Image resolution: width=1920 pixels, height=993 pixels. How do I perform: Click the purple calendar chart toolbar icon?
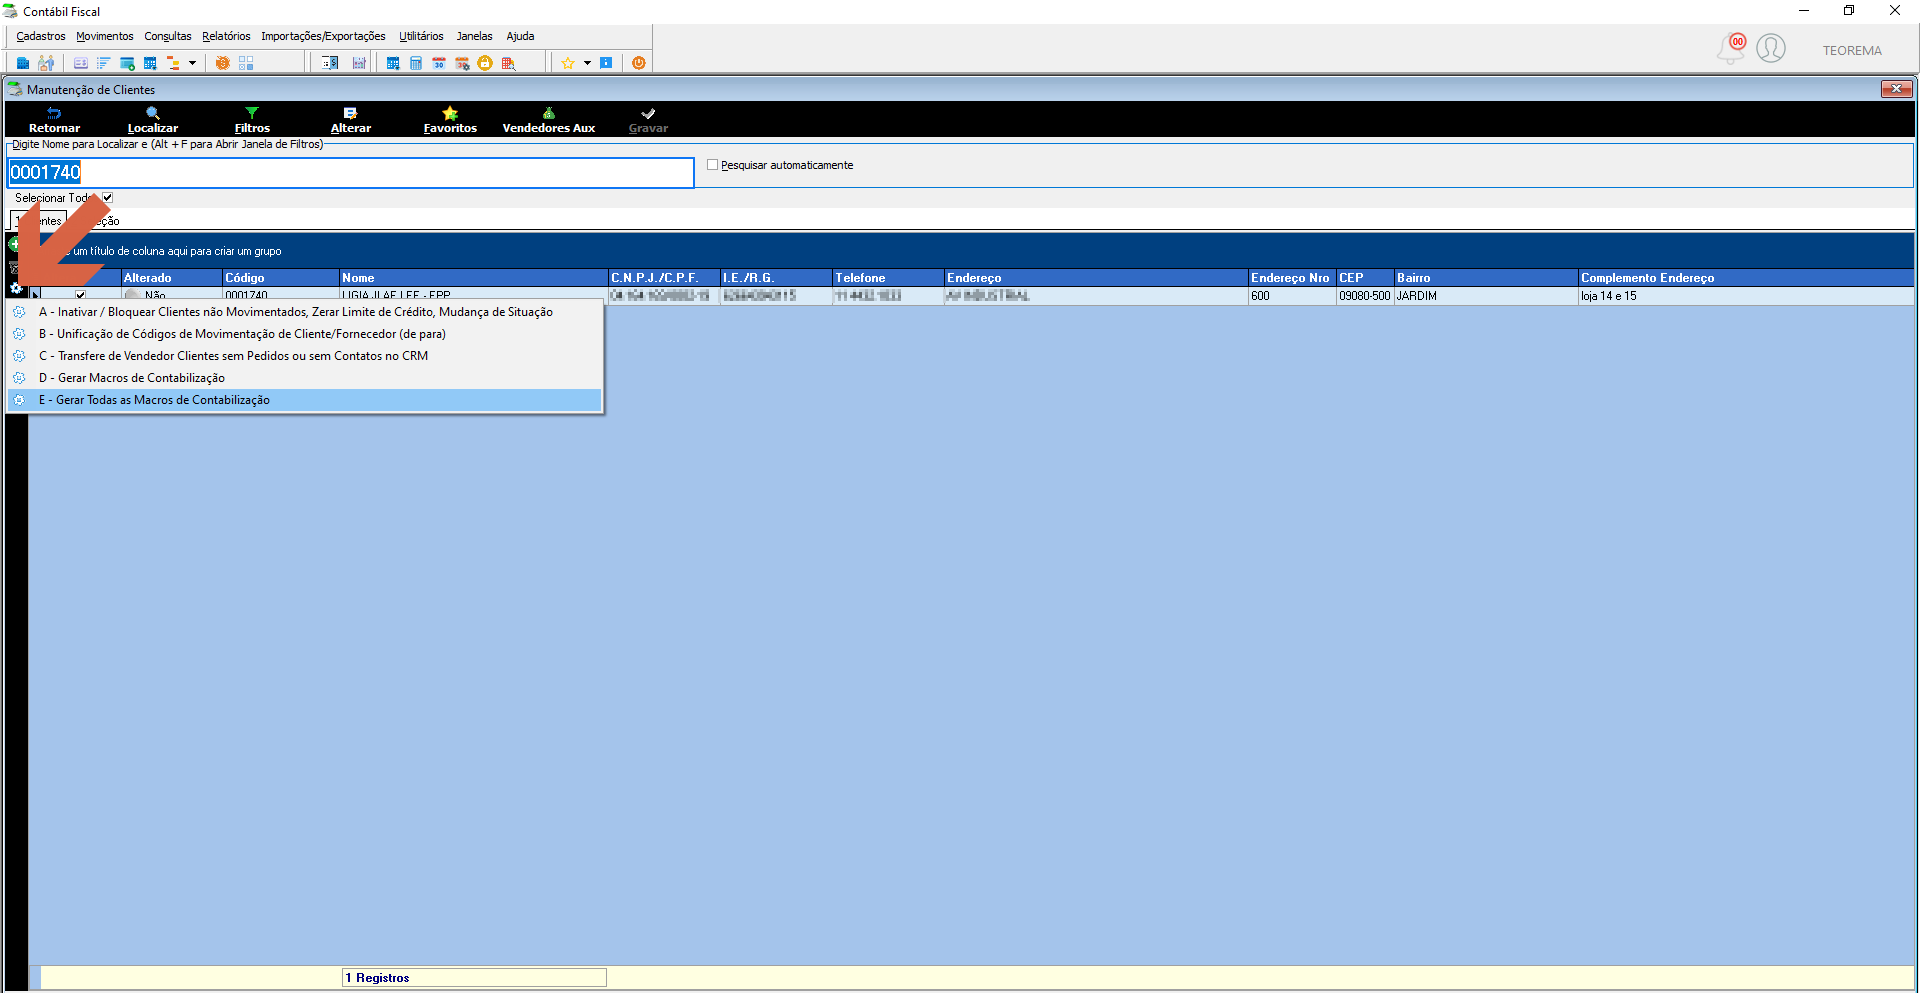[x=359, y=63]
